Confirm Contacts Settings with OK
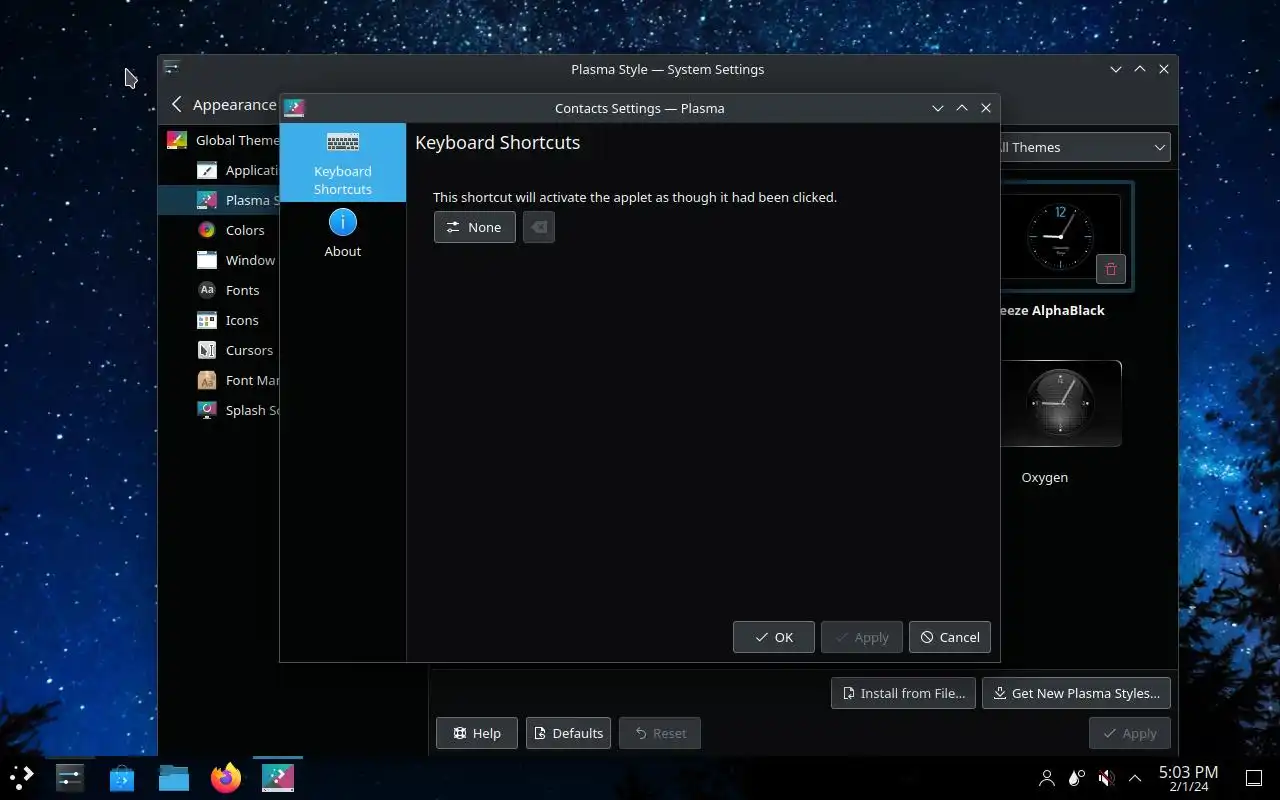1280x800 pixels. pyautogui.click(x=774, y=637)
